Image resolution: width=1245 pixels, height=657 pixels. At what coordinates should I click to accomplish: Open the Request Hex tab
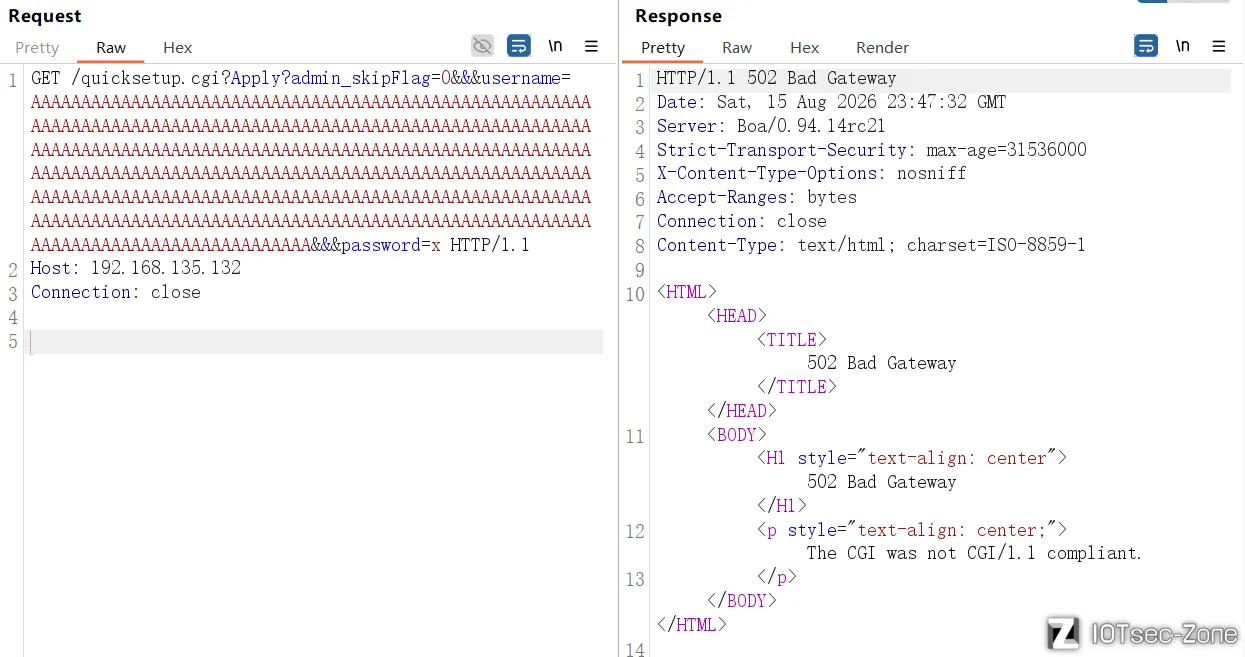(x=178, y=47)
